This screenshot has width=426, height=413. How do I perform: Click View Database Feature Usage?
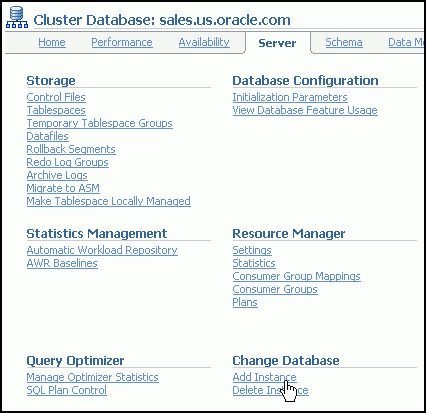point(305,110)
